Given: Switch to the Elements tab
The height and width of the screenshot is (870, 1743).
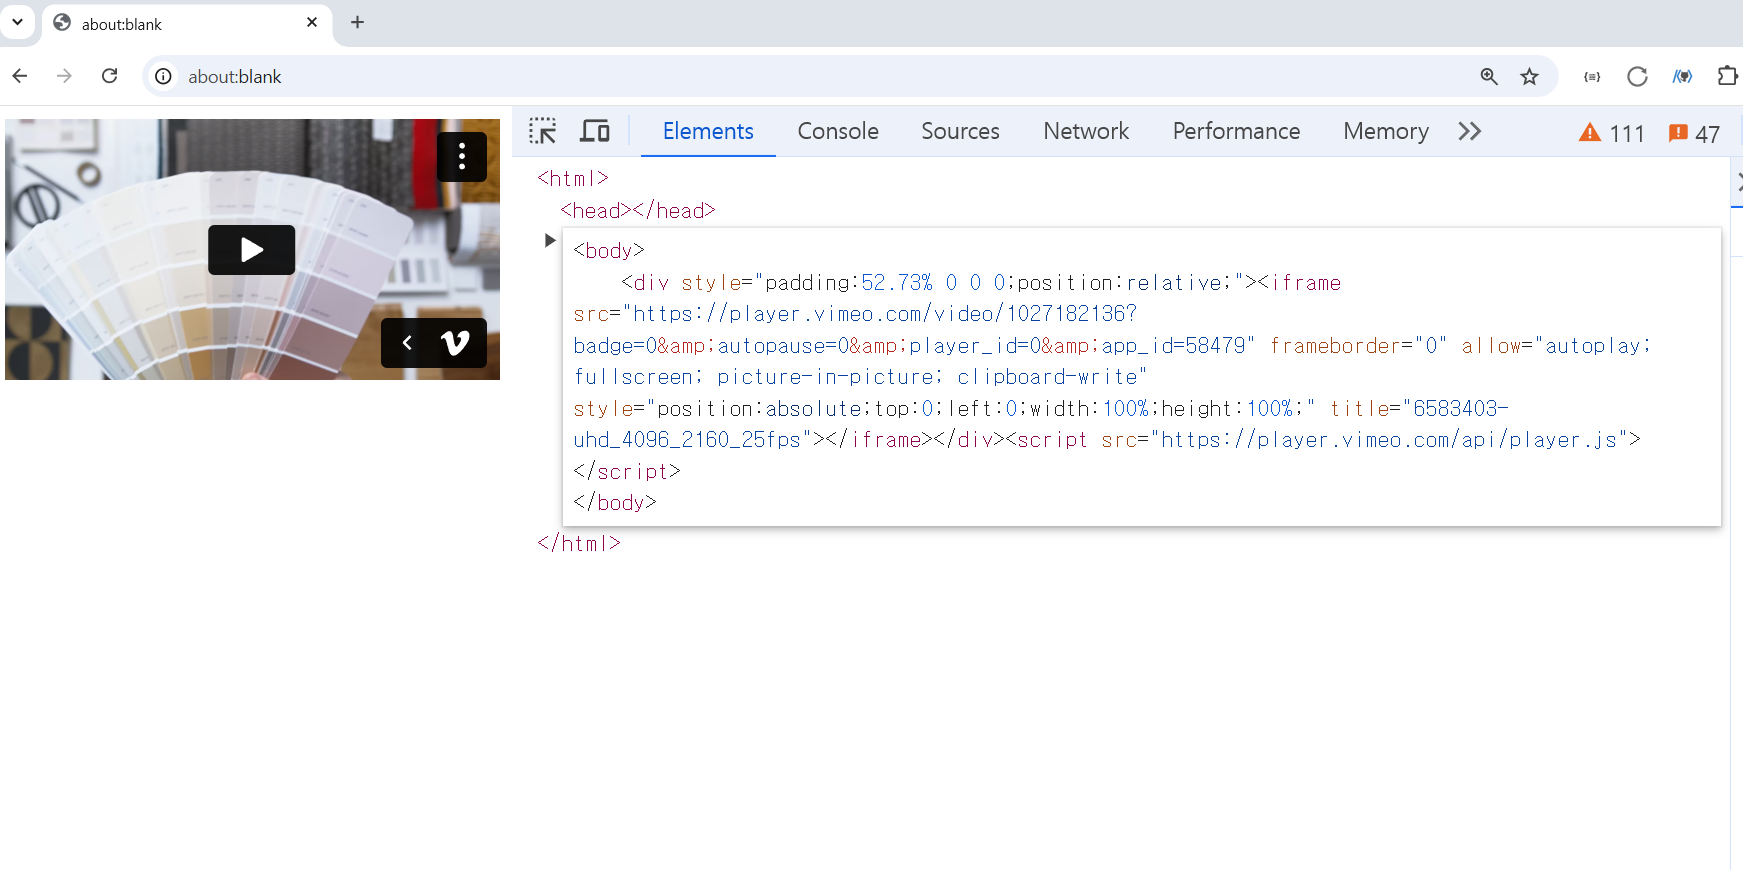Looking at the screenshot, I should coord(708,131).
